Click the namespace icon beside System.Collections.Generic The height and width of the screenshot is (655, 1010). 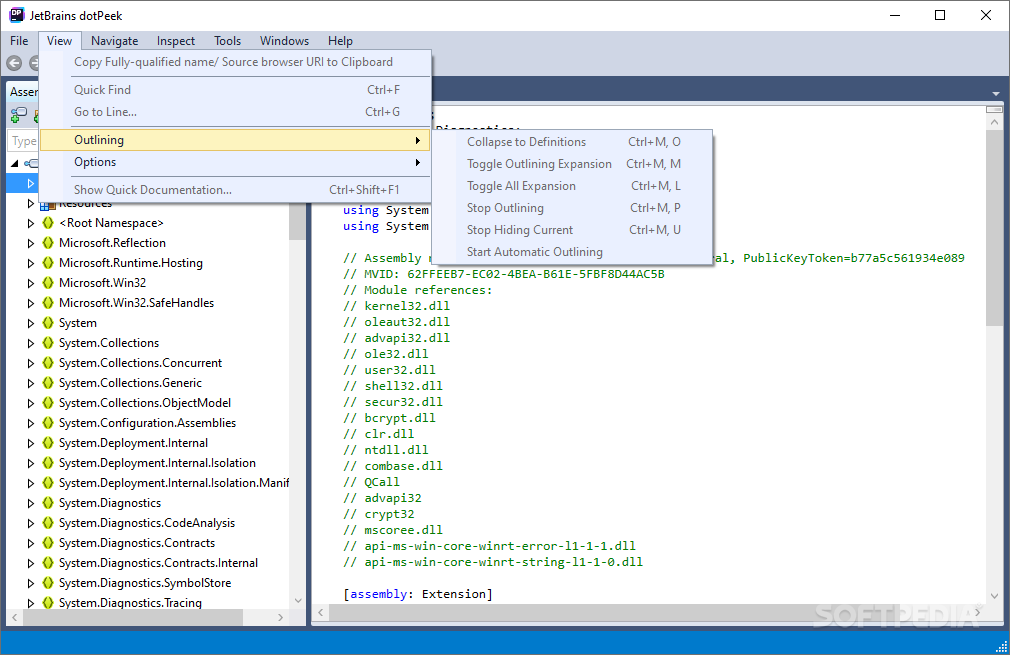48,383
